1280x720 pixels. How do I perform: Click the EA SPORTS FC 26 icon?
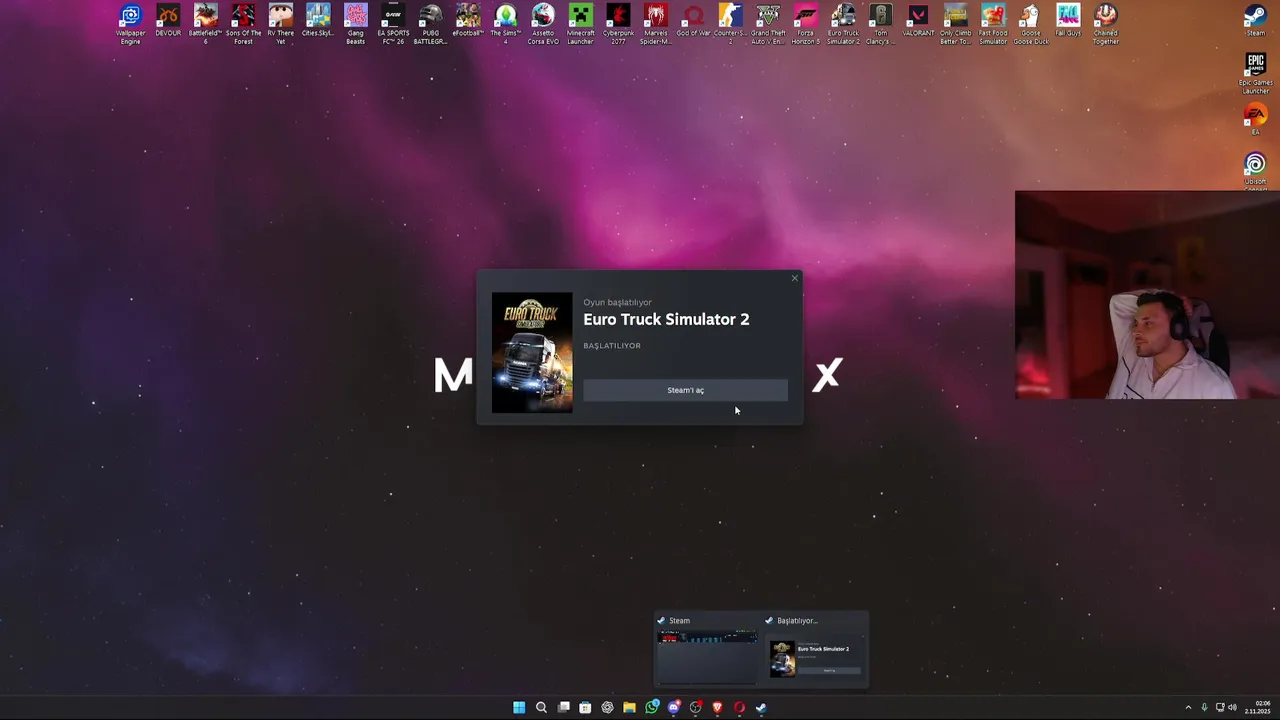pos(393,24)
